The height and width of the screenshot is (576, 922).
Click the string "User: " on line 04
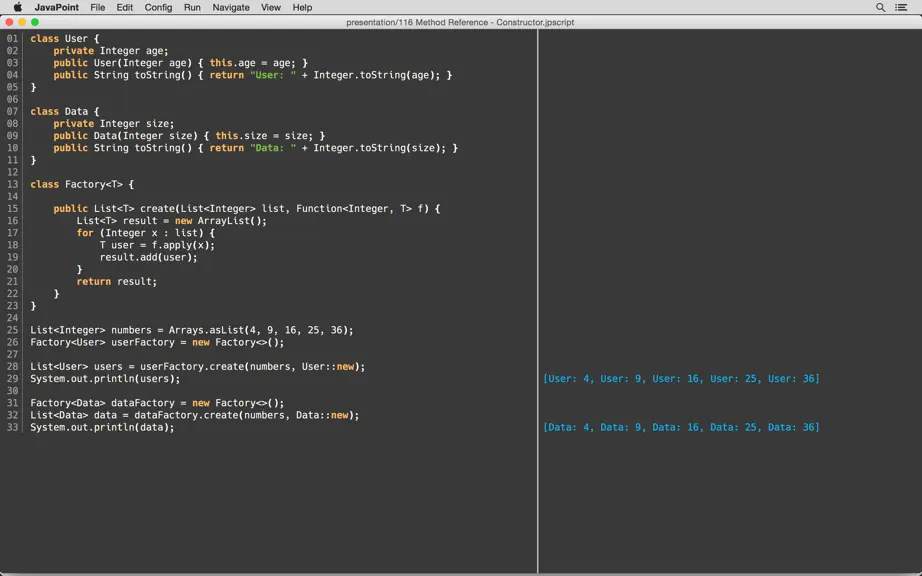pos(273,75)
